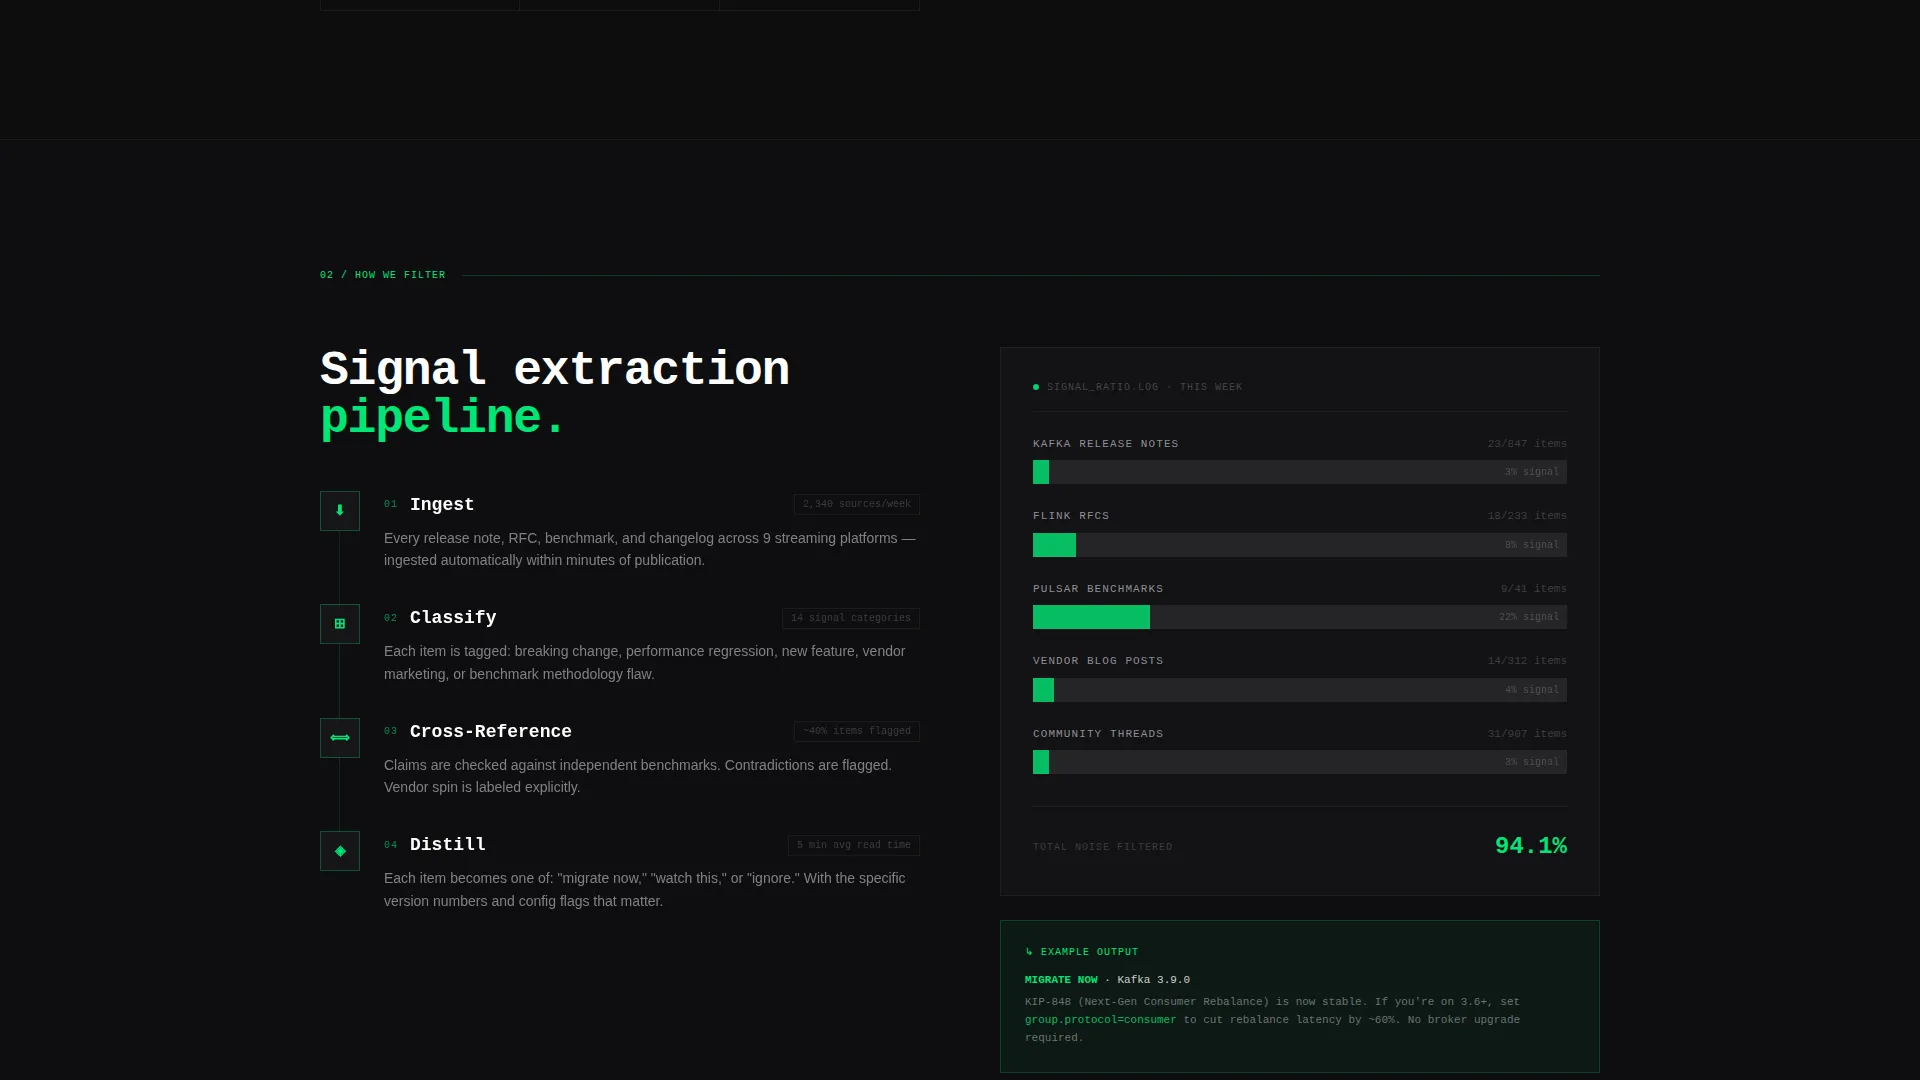Image resolution: width=1920 pixels, height=1080 pixels.
Task: Click the 'TOTAL NOISE FILTERED' label
Action: click(1103, 847)
